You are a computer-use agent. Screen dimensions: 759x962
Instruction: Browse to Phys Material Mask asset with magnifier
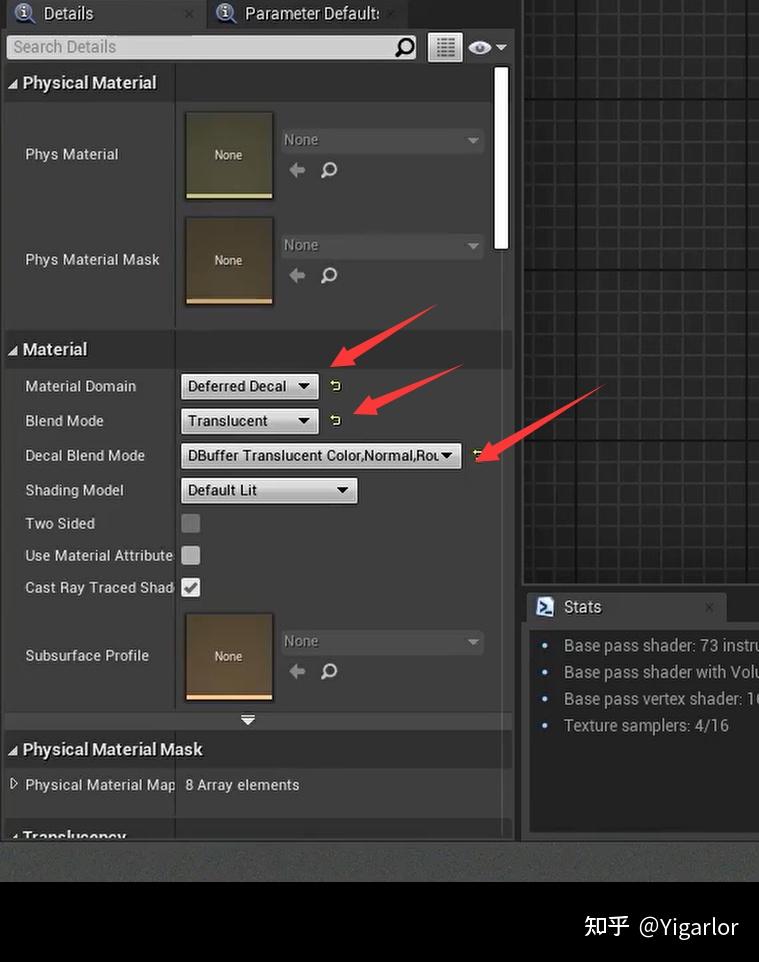tap(329, 275)
